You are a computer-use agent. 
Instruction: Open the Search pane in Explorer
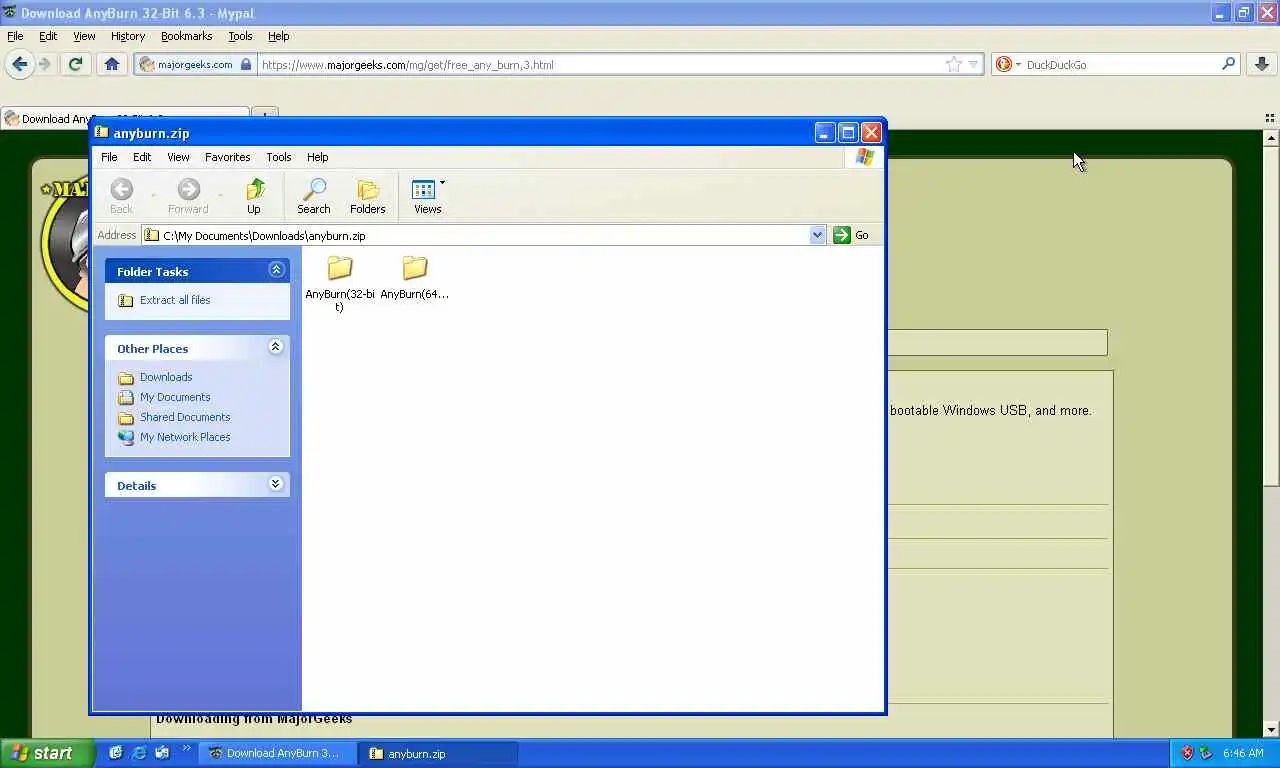point(314,196)
